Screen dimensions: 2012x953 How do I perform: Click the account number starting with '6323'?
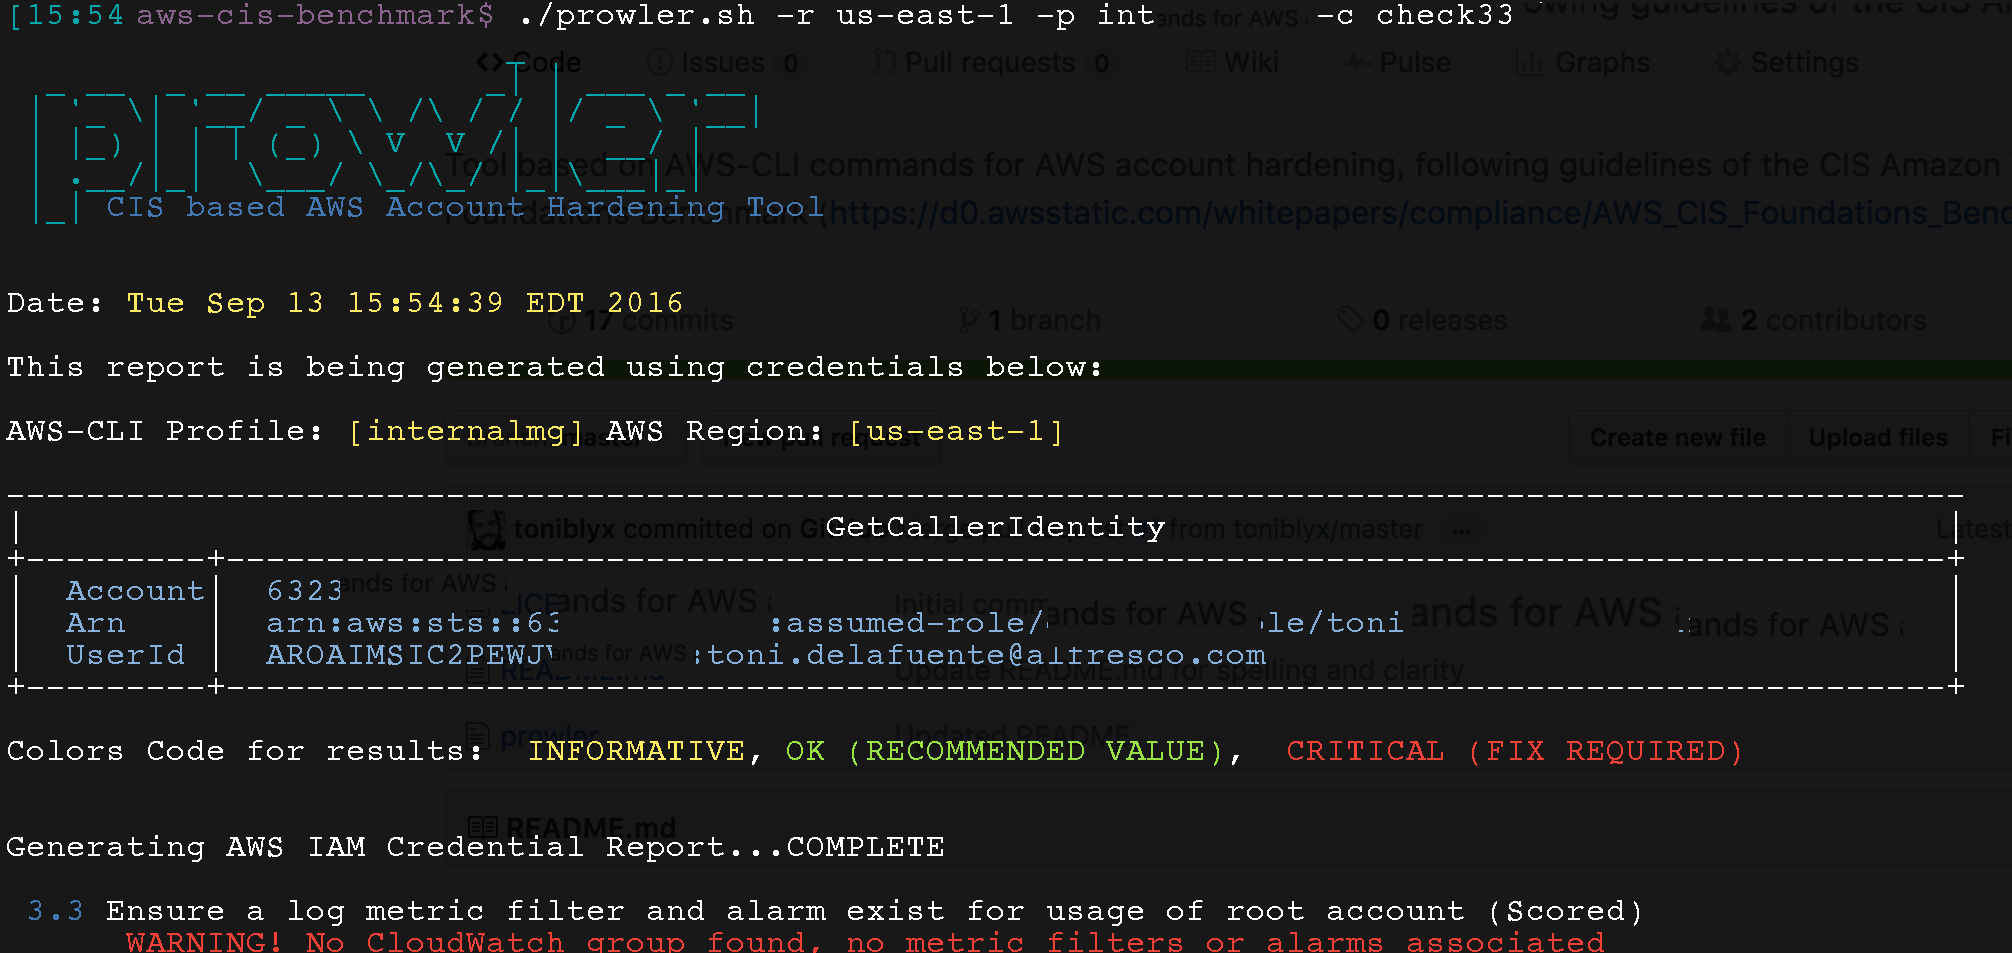[305, 591]
